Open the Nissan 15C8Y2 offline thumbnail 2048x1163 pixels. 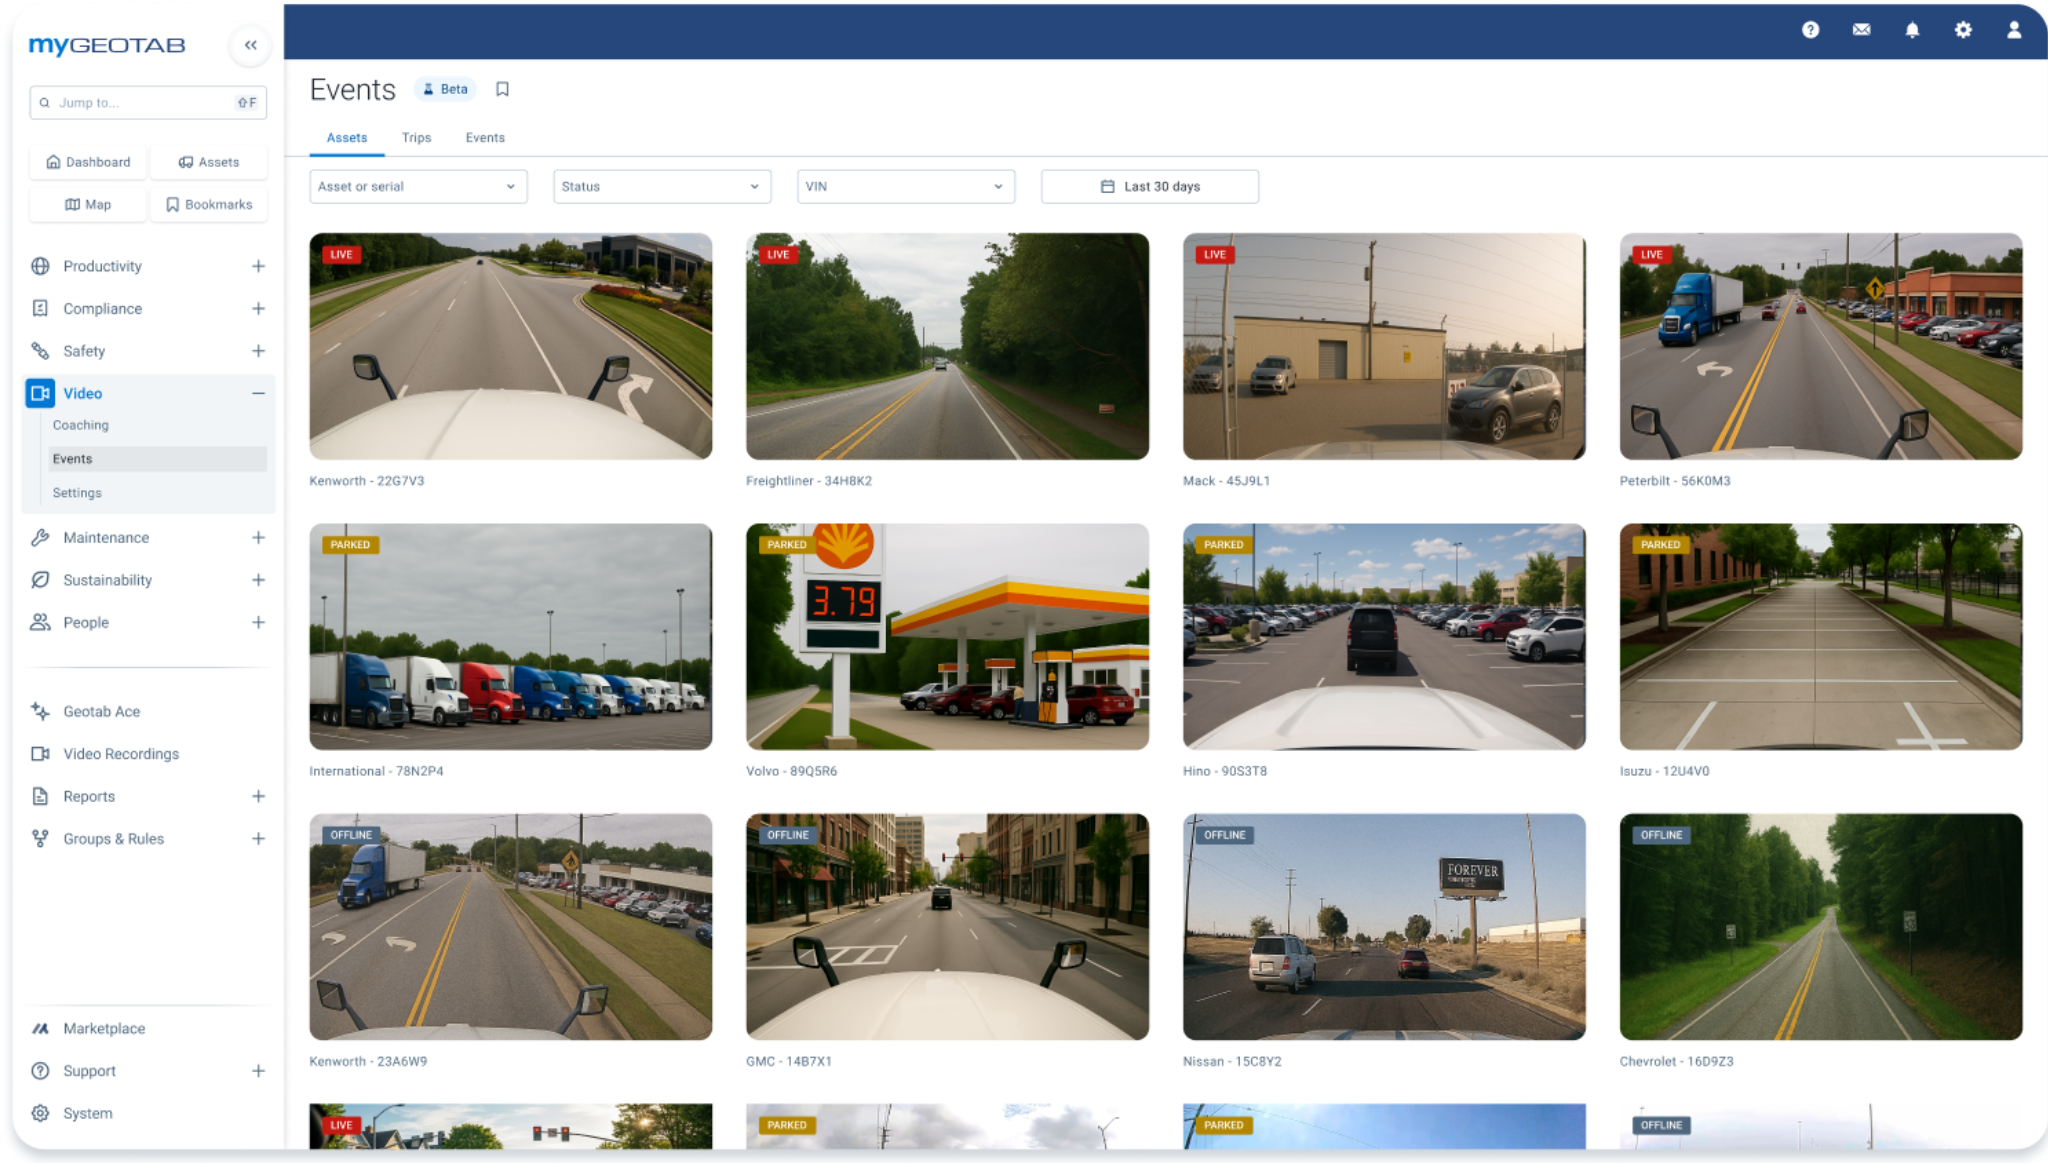(x=1384, y=927)
